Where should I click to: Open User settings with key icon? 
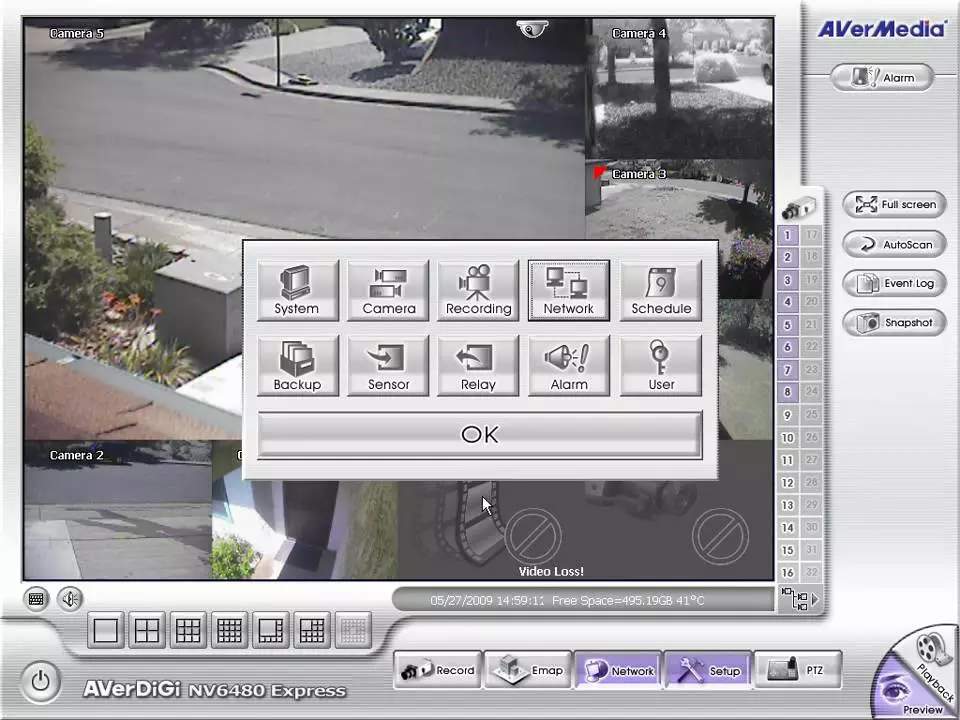tap(660, 366)
